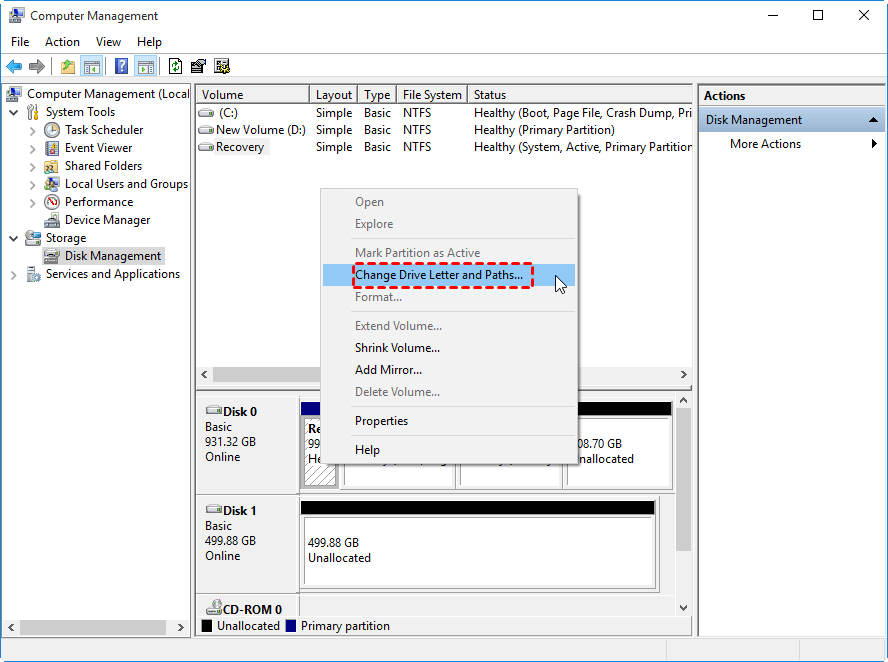Select the Disk 1 499.88 GB unallocated region
The width and height of the screenshot is (888, 662).
pyautogui.click(x=479, y=550)
